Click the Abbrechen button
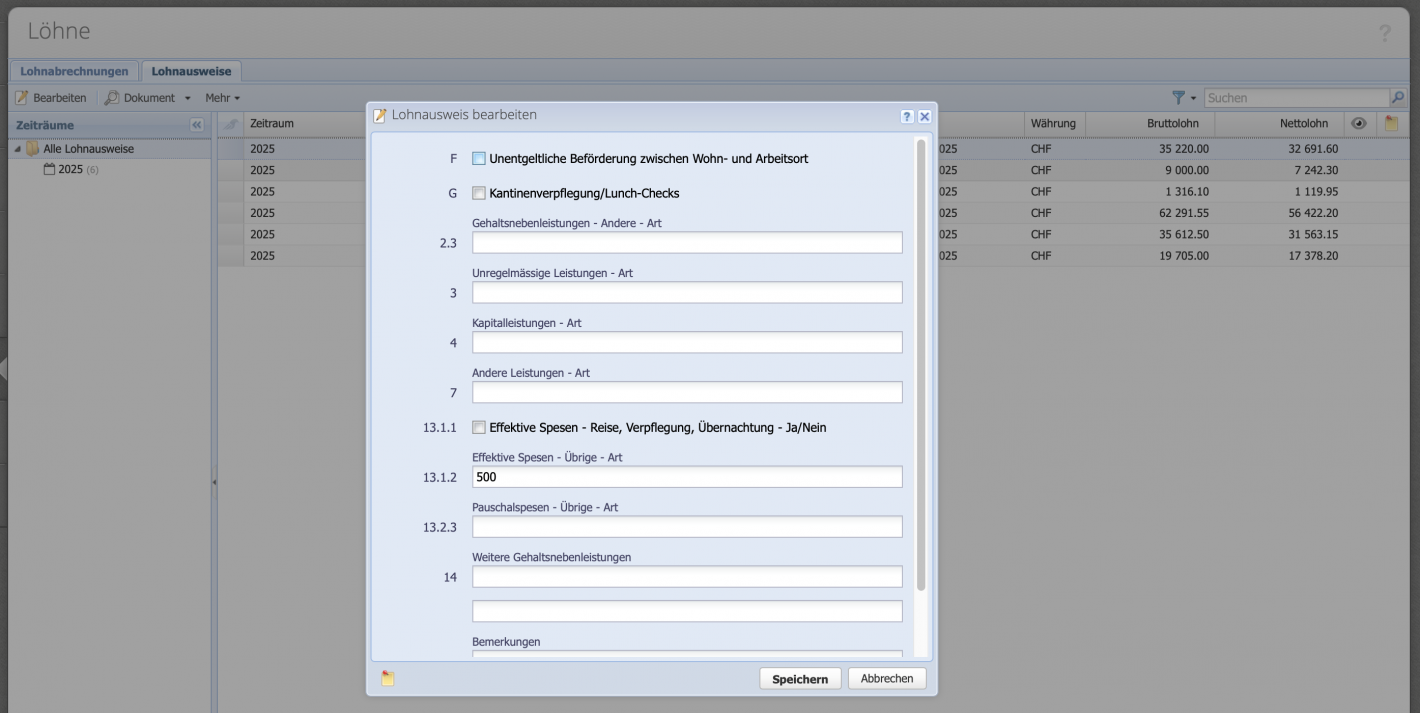Image resolution: width=1420 pixels, height=713 pixels. (886, 678)
